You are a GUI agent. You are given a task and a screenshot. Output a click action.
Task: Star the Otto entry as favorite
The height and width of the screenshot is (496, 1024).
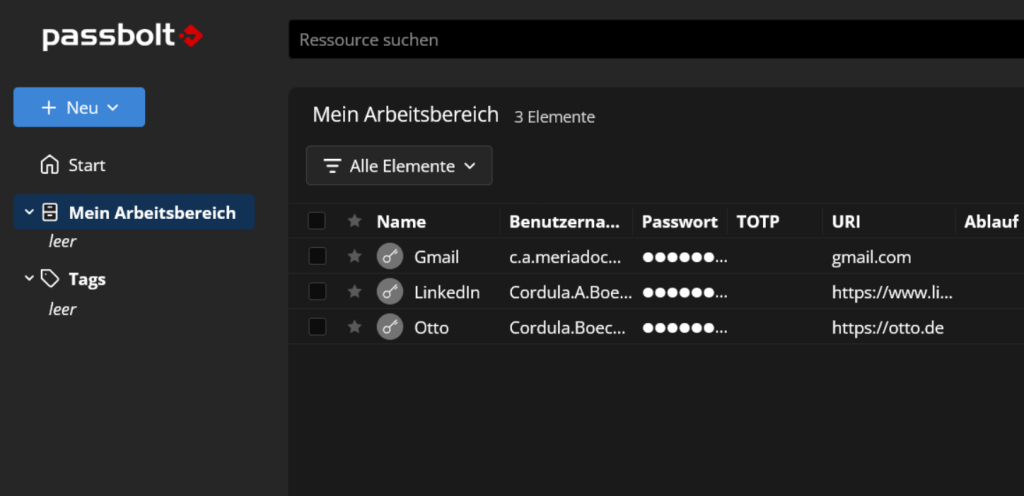354,327
